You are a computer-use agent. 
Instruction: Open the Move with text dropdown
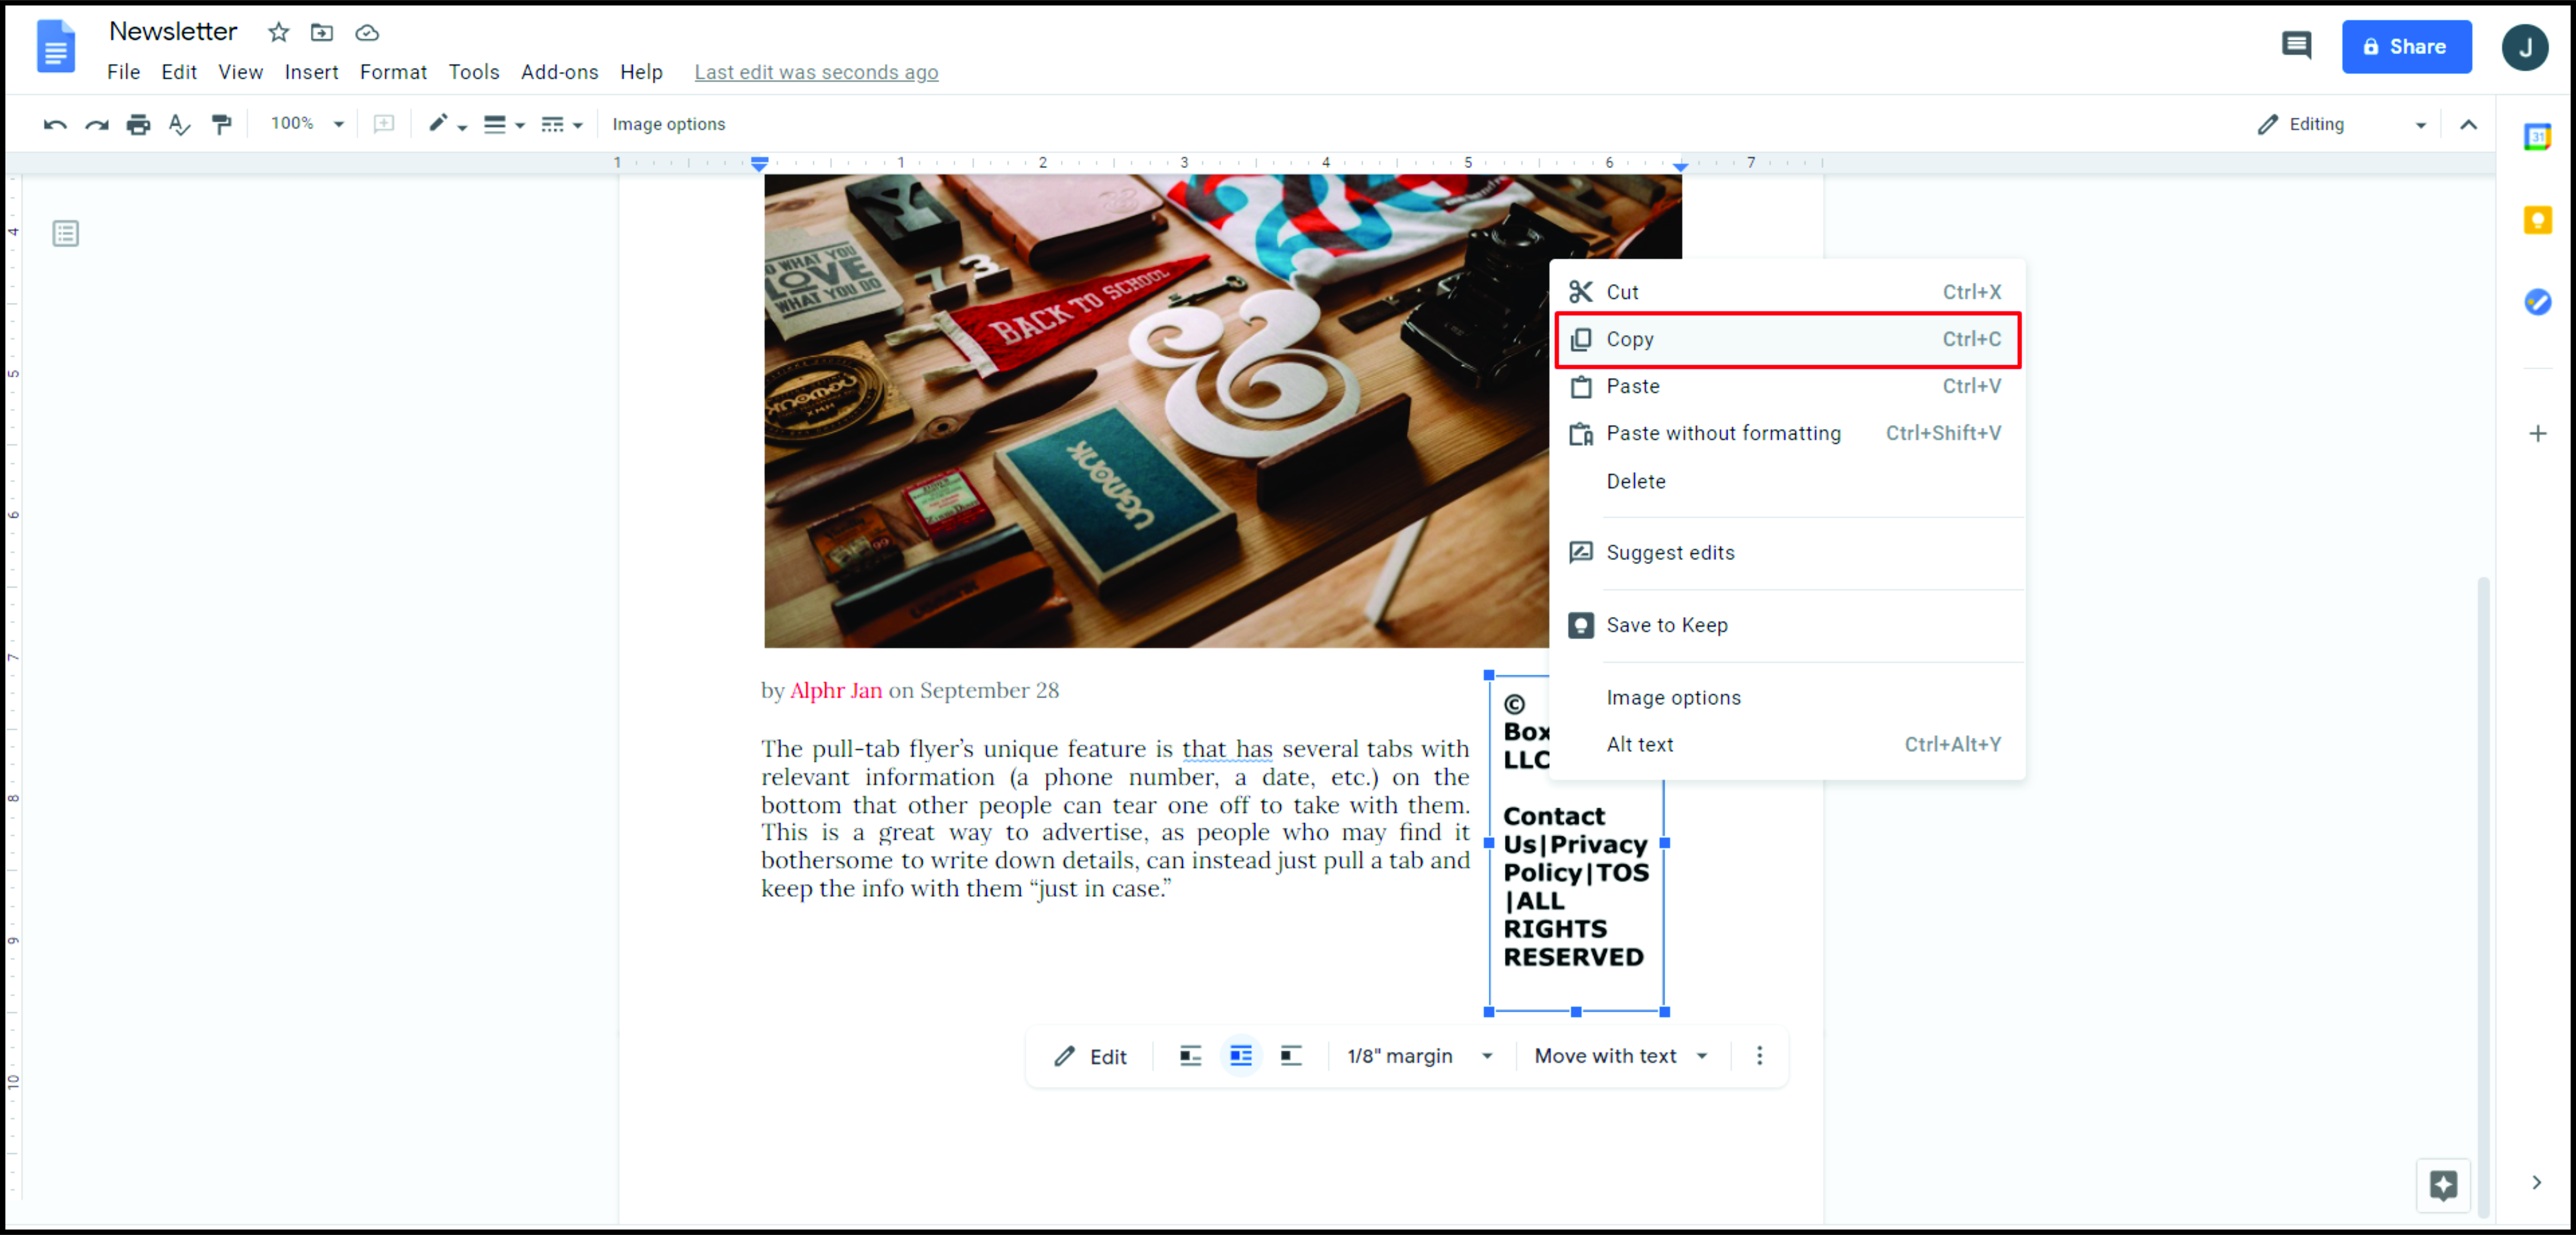tap(1620, 1056)
